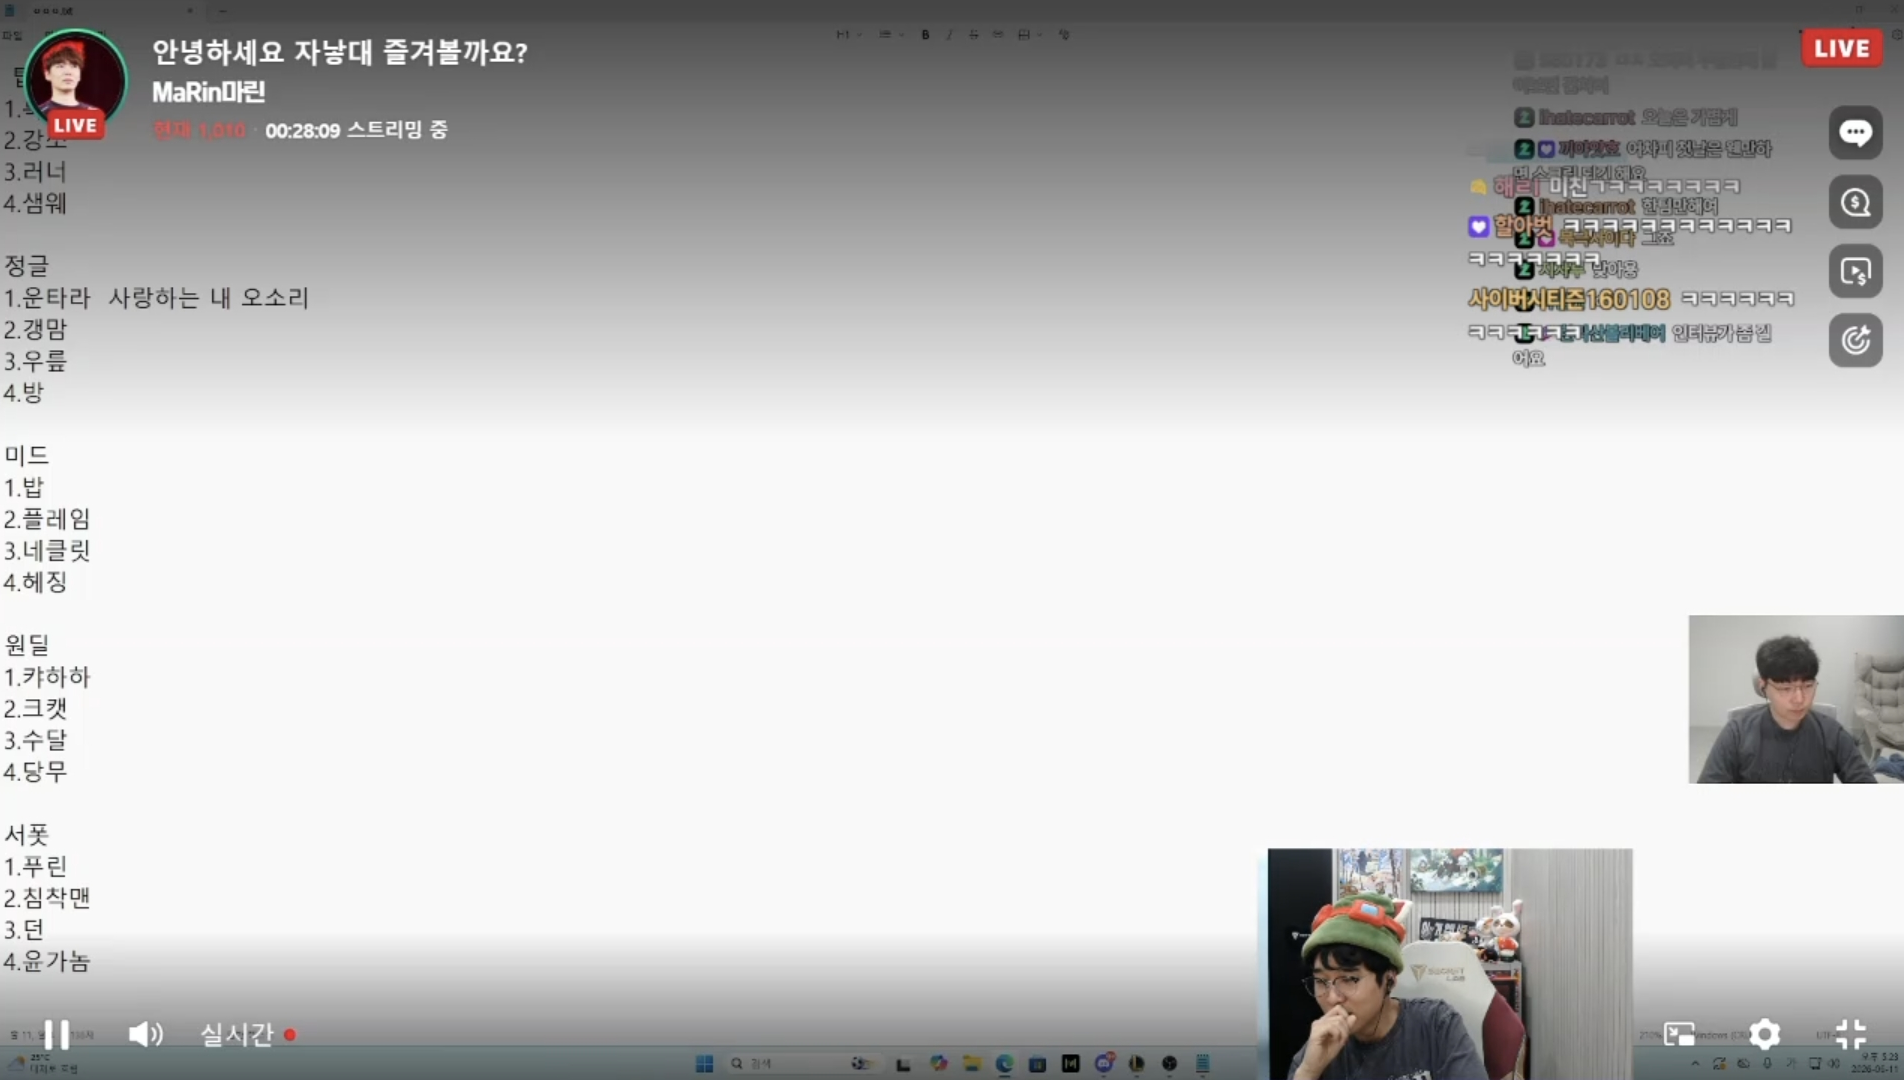Click the 4.윤가놈 line
1904x1080 pixels.
click(47, 961)
